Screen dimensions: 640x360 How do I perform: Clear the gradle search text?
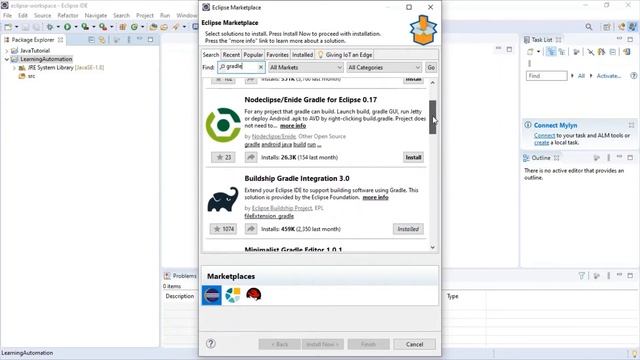[261, 67]
